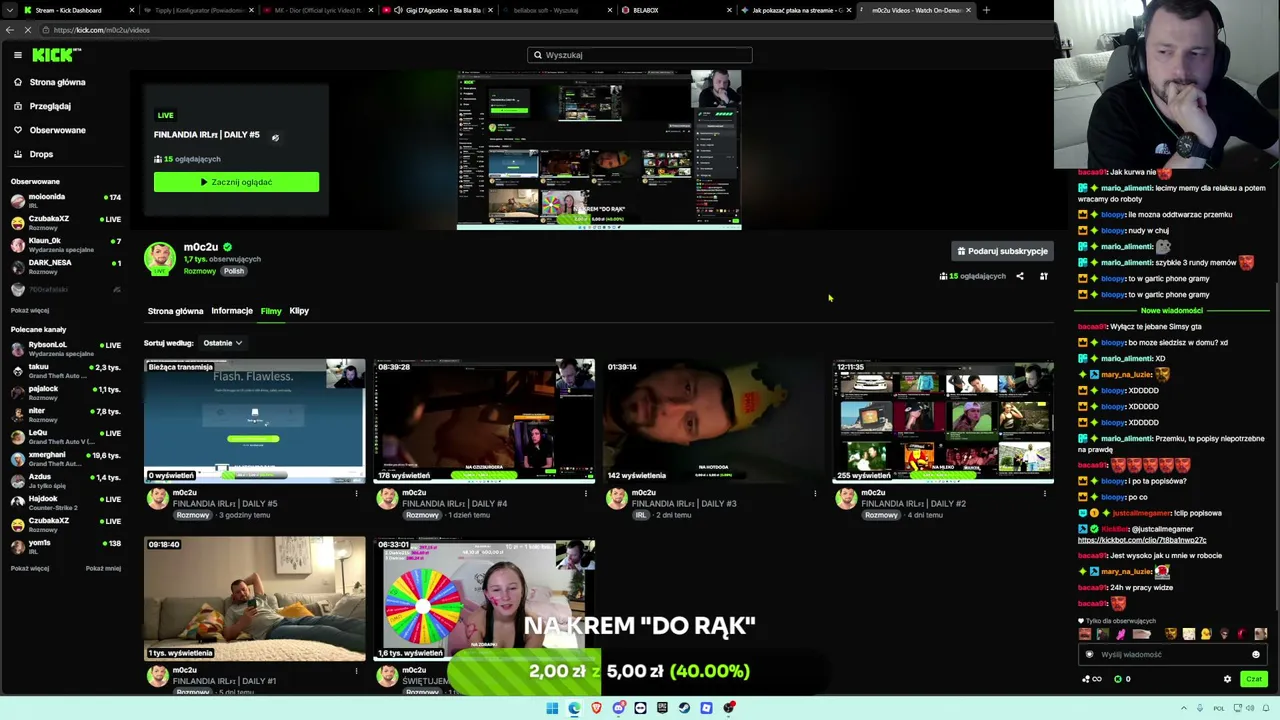
Task: Open options menu for DAILY #3 video
Action: click(815, 493)
